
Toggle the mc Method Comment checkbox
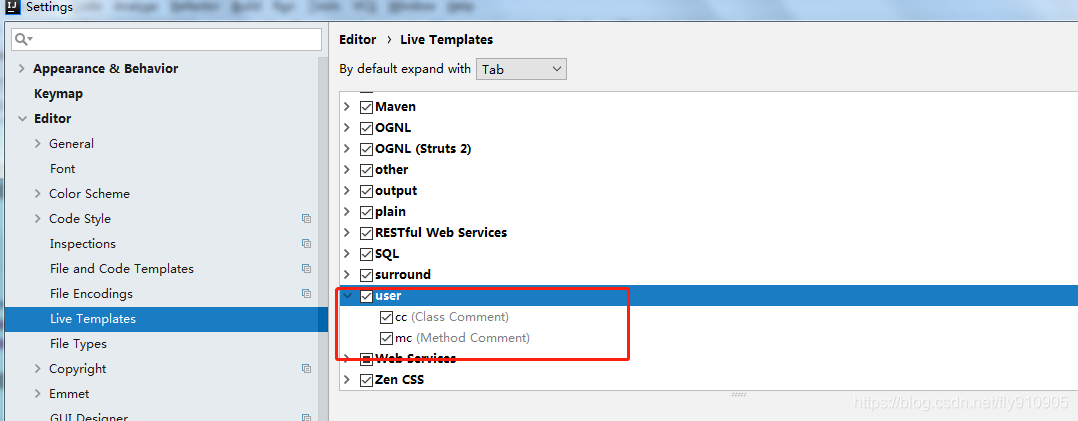386,338
